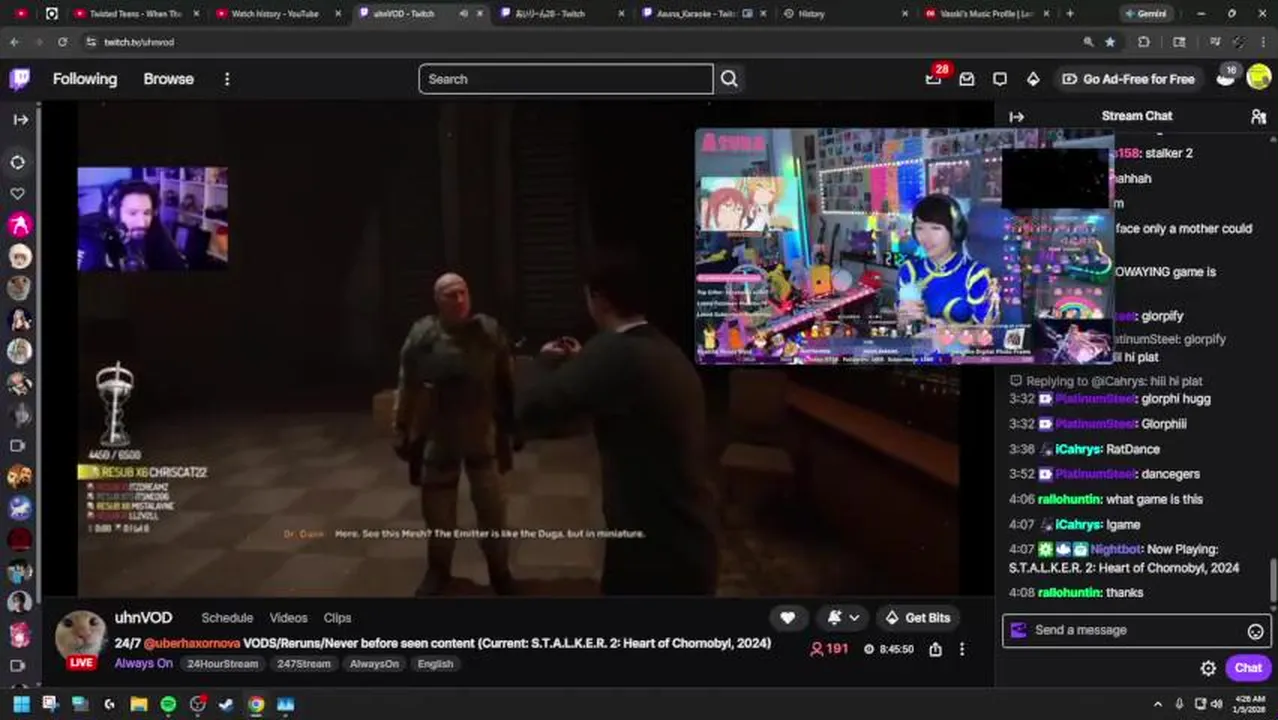Select the 247Stream tag
Screen dimensions: 1278x720
coord(303,664)
